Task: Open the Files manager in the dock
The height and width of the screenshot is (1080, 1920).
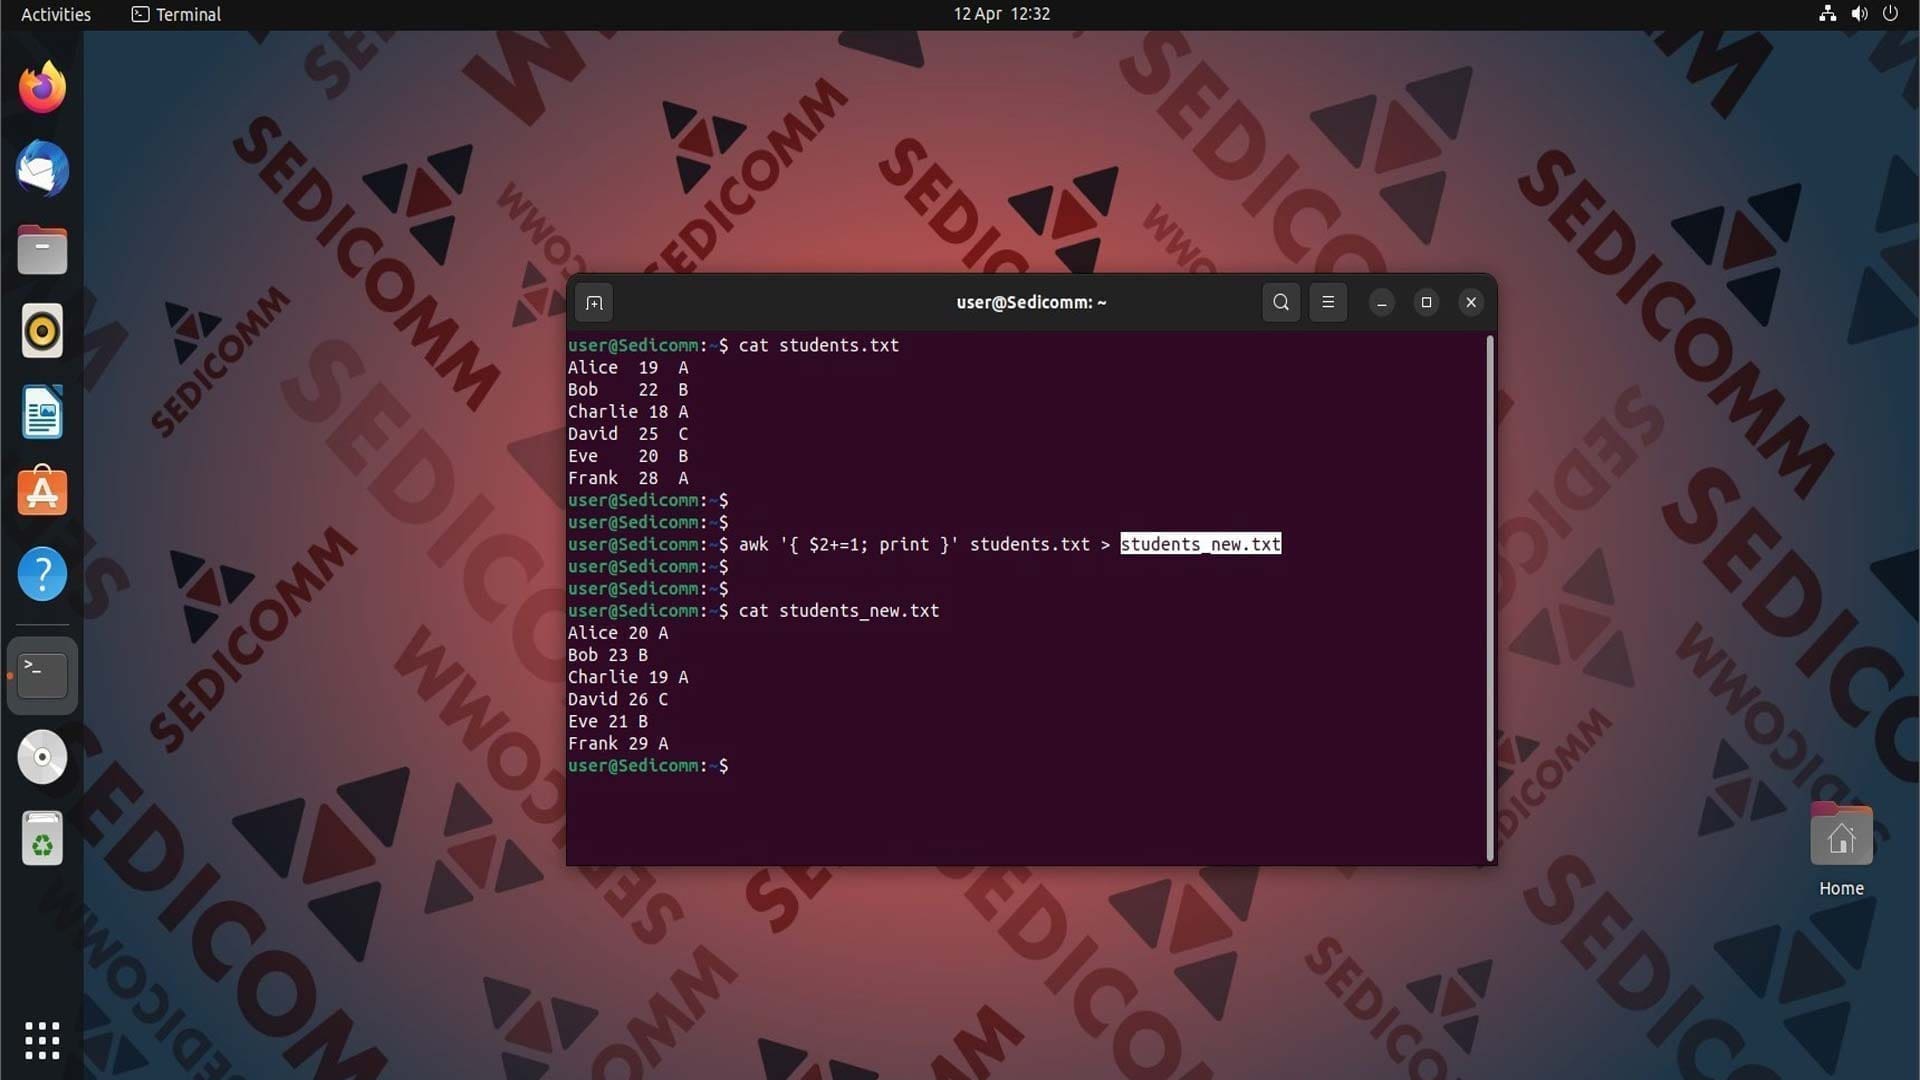Action: pyautogui.click(x=42, y=249)
